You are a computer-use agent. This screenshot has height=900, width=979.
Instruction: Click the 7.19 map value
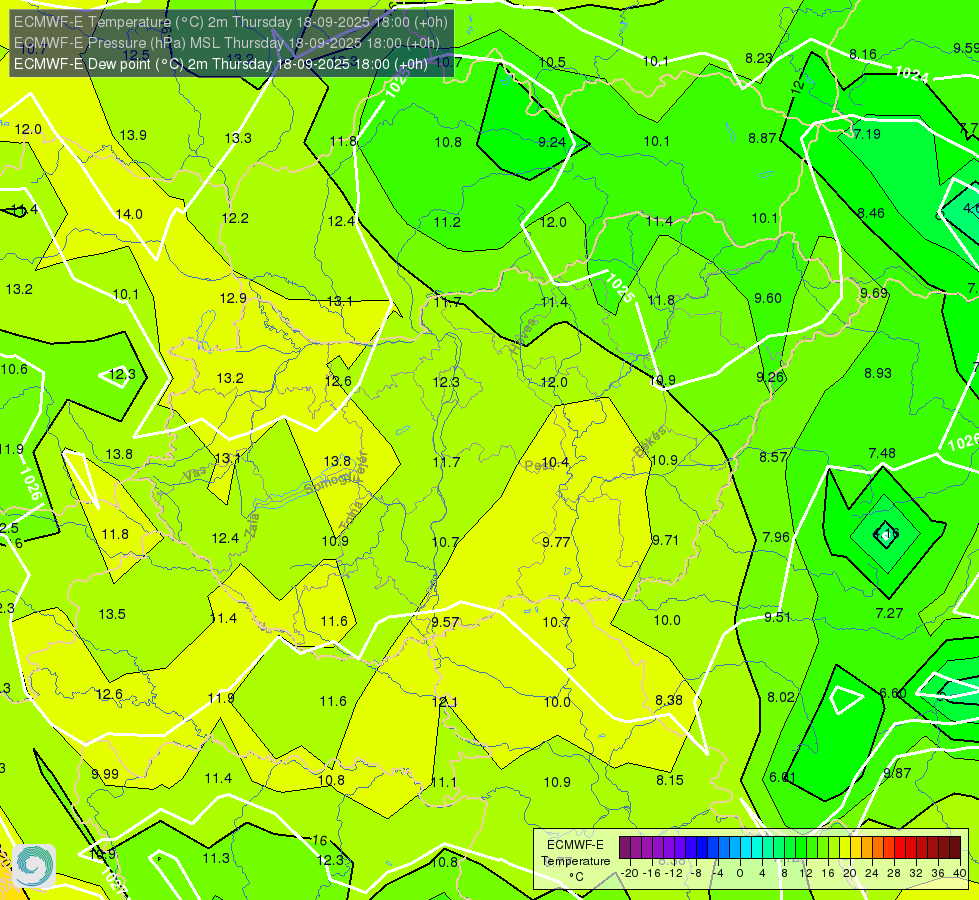[867, 134]
